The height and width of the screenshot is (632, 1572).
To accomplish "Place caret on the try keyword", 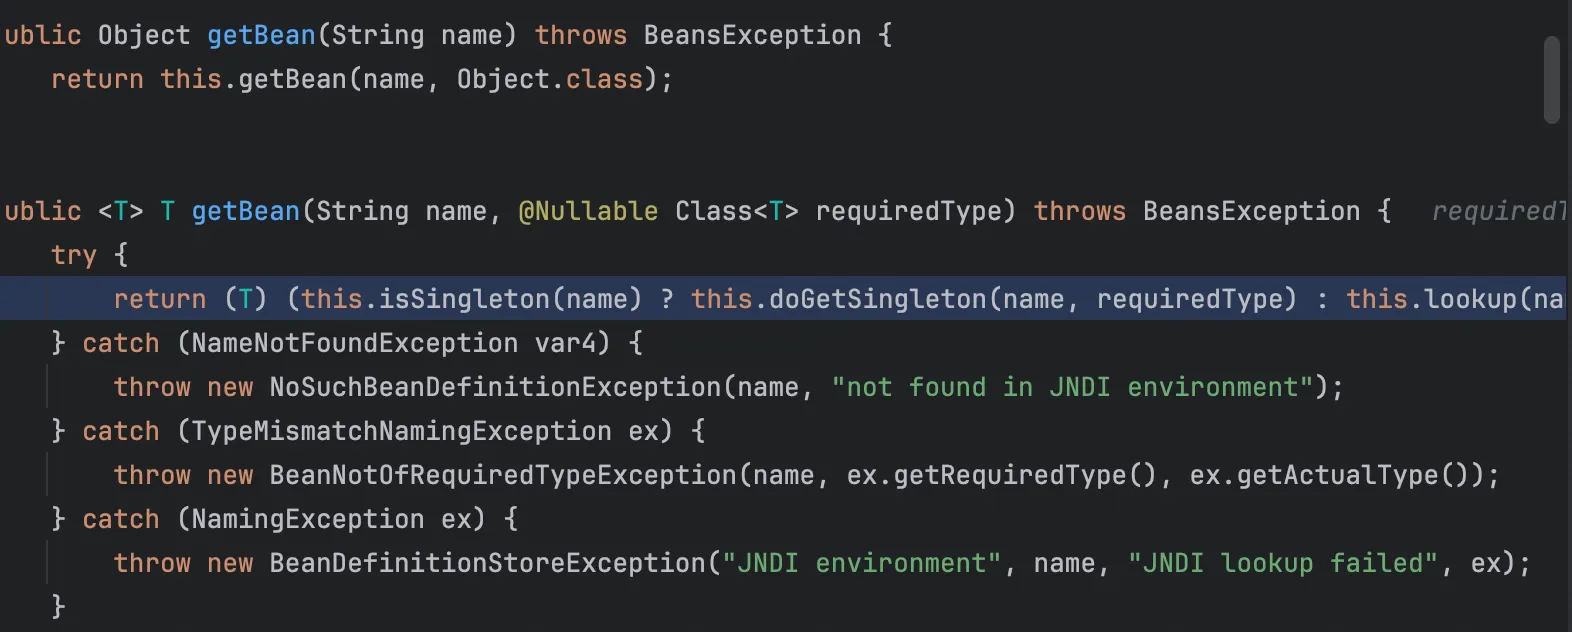I will [74, 255].
